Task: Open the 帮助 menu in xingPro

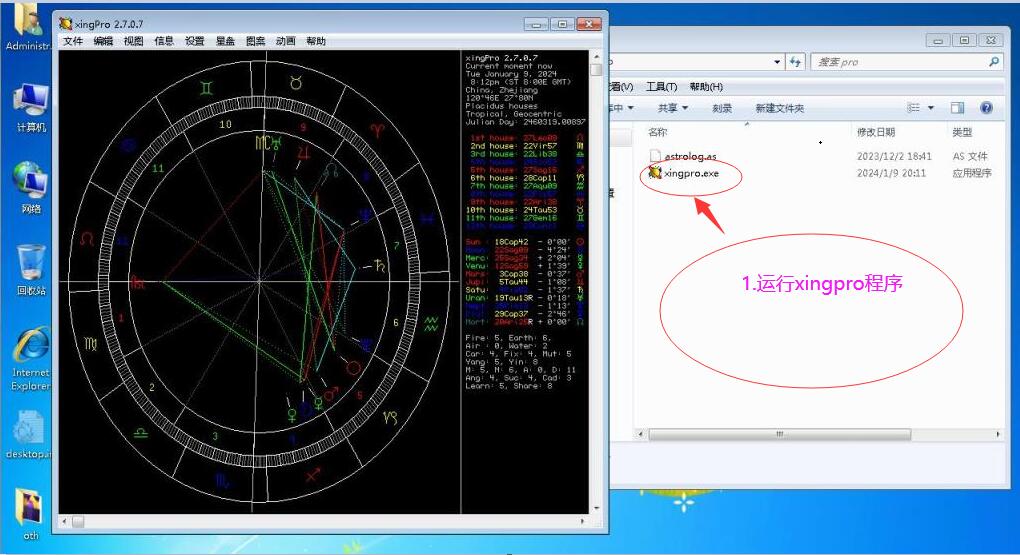Action: [316, 41]
